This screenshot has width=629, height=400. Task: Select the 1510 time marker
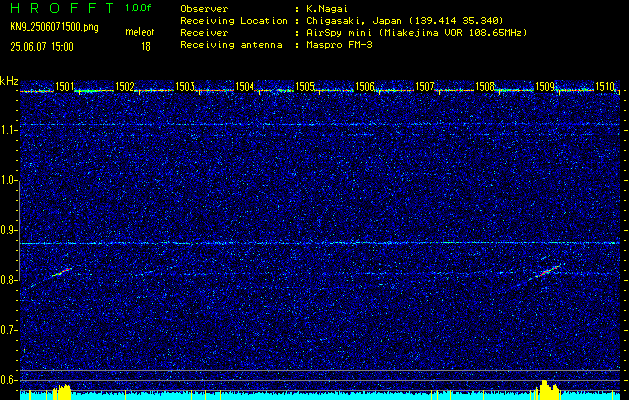(x=605, y=86)
